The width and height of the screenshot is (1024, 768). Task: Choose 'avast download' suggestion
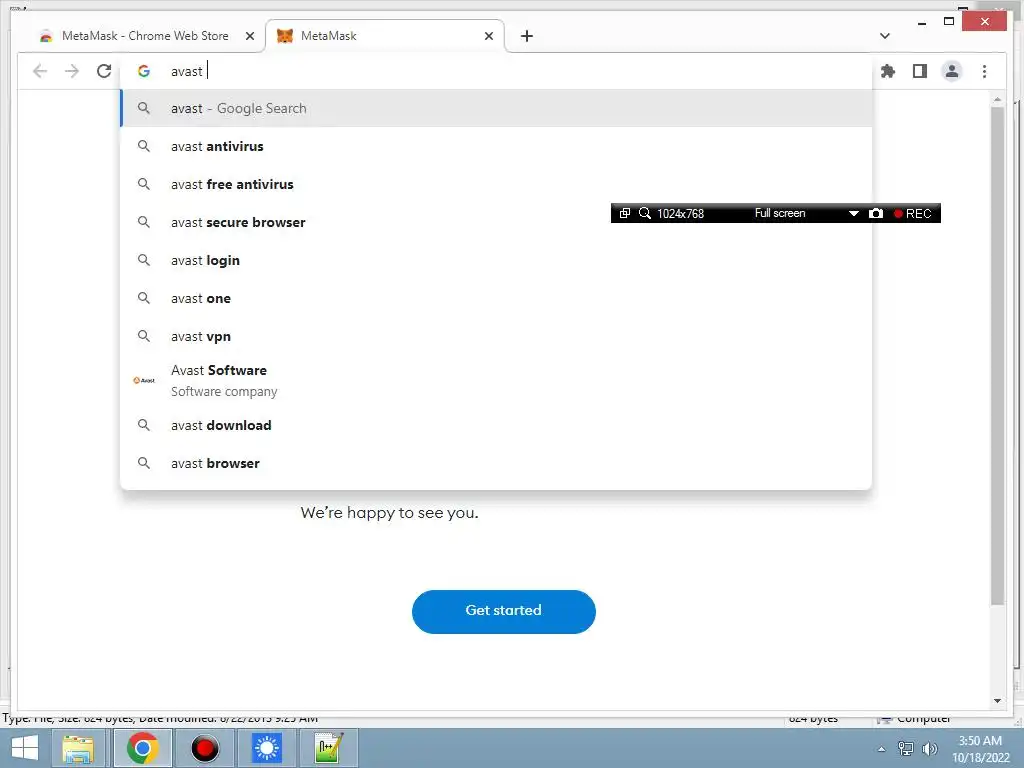[496, 425]
